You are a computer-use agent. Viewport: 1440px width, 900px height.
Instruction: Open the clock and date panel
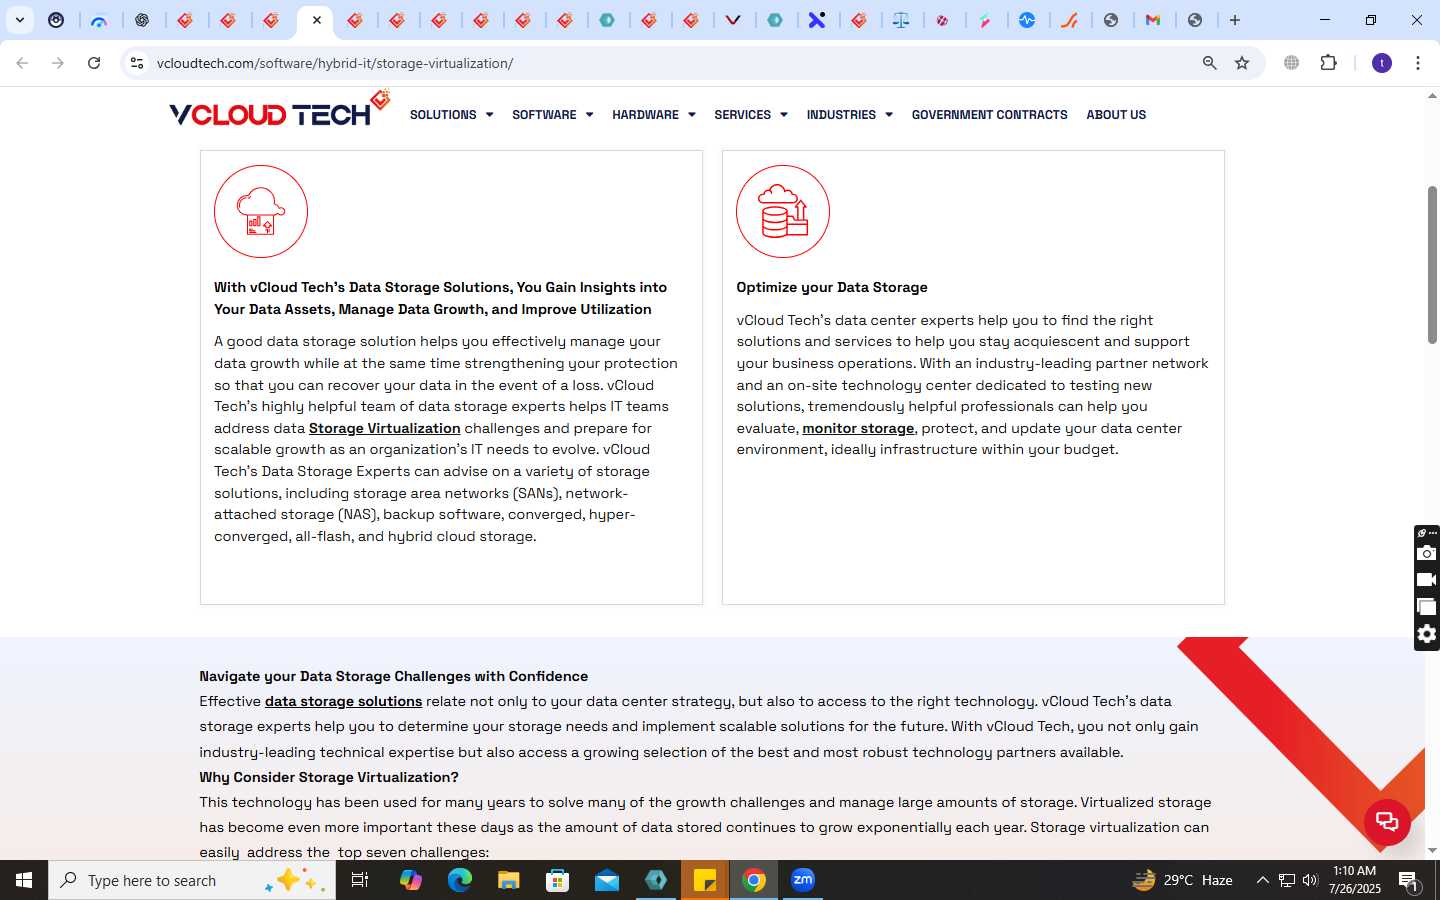point(1355,880)
